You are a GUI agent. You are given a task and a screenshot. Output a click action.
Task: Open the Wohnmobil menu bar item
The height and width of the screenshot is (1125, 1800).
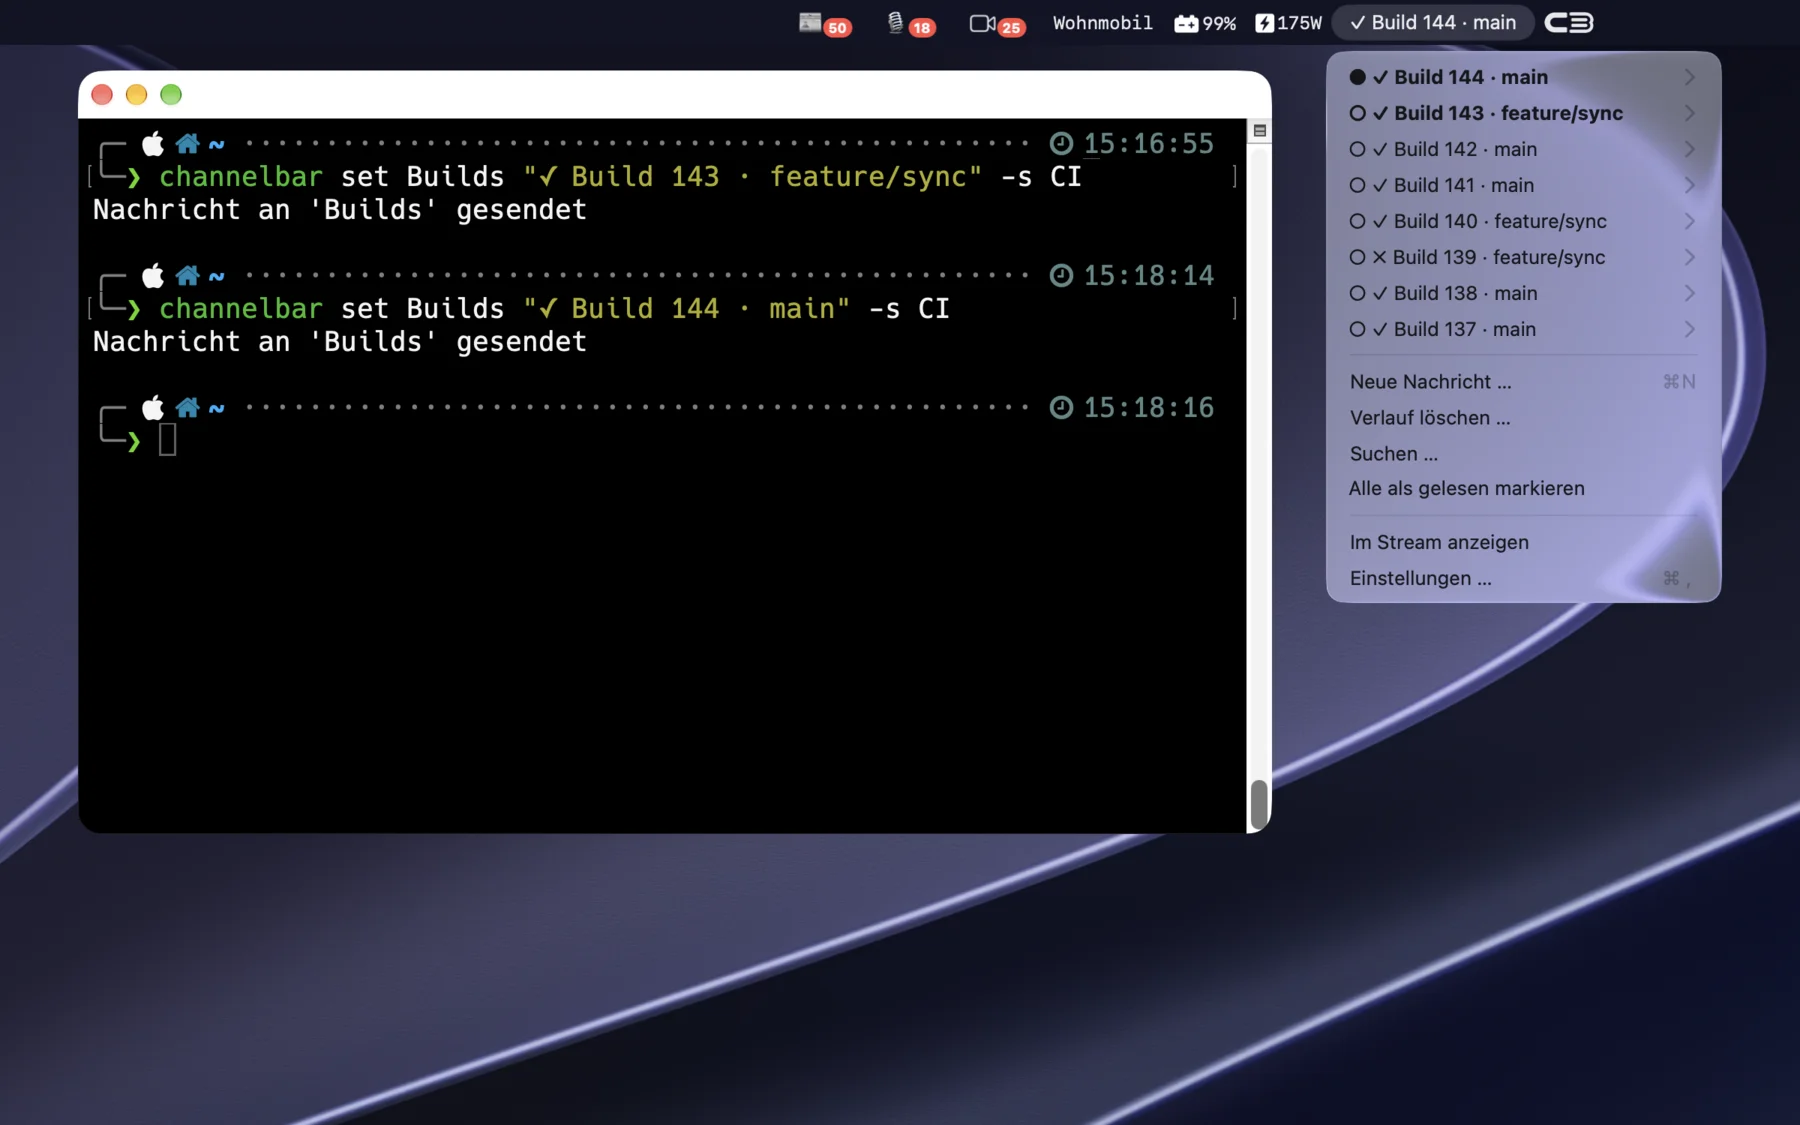1102,23
